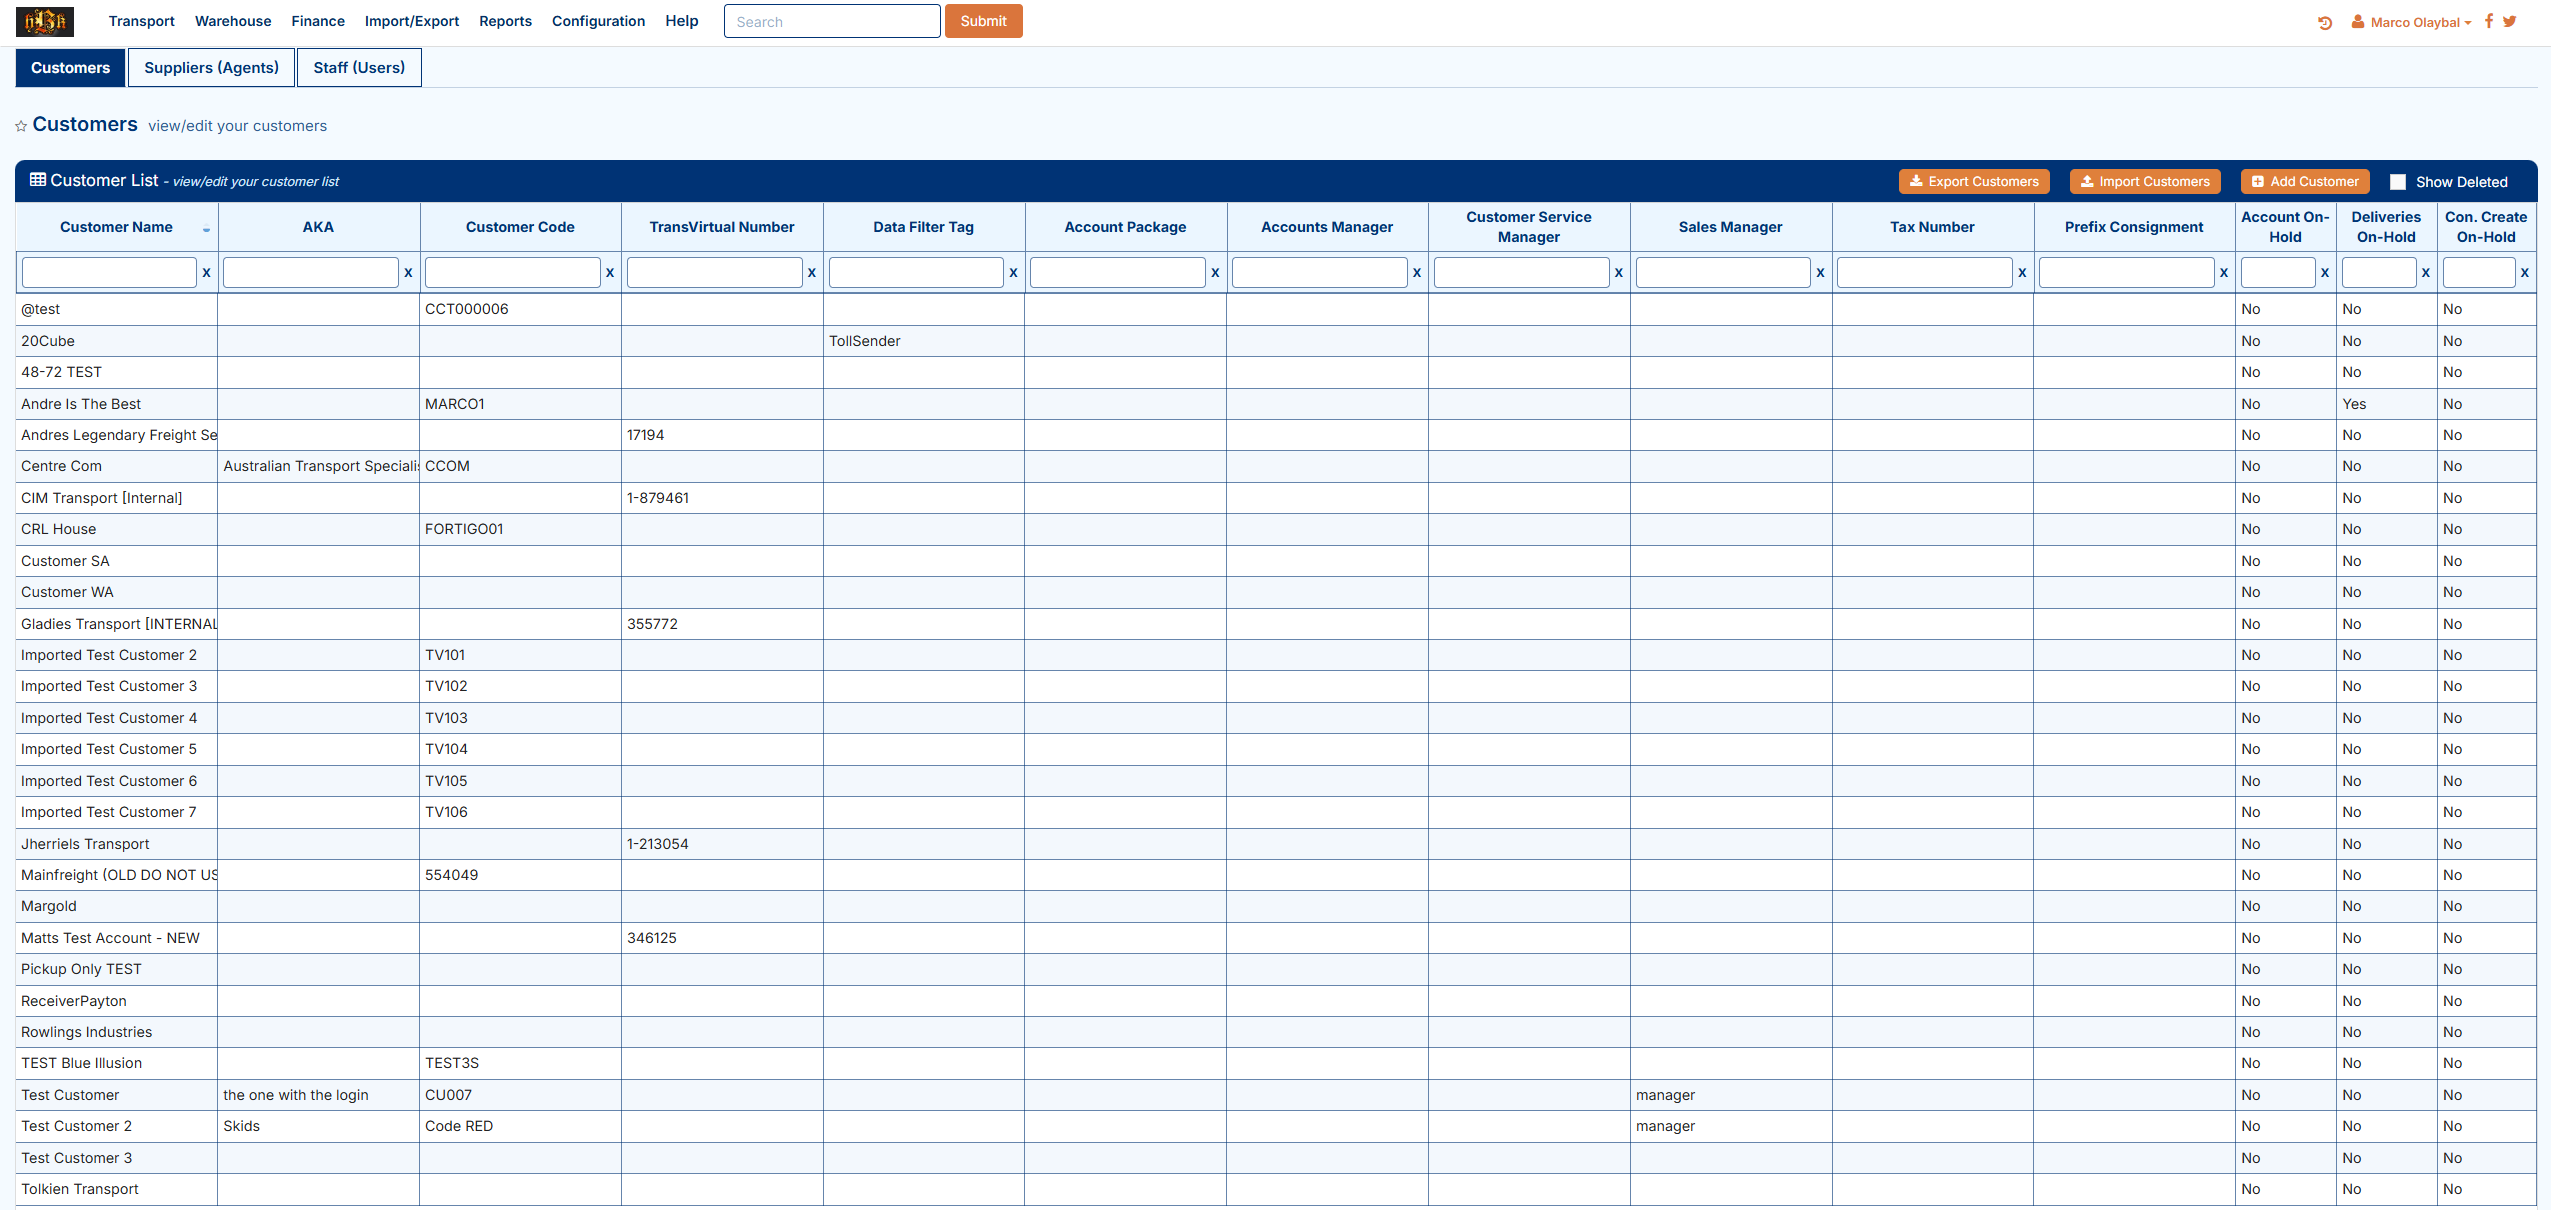Click the history clock icon
Image resolution: width=2551 pixels, height=1210 pixels.
pos(2325,22)
